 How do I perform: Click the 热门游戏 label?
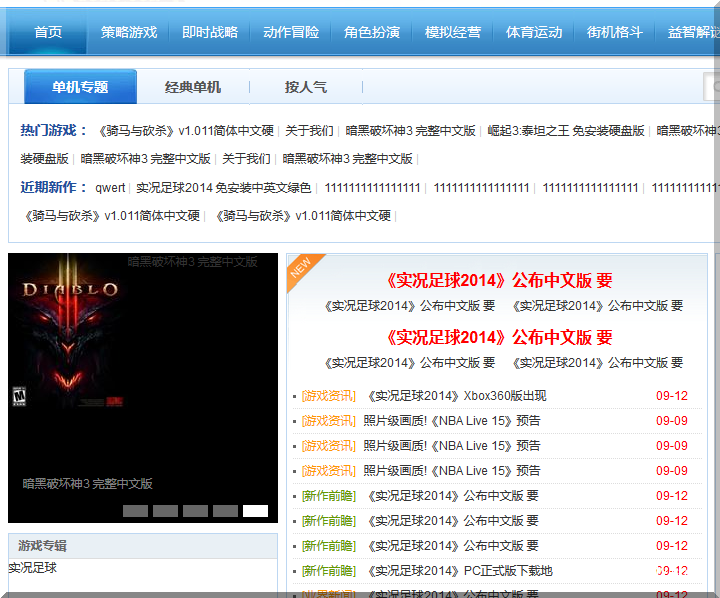53,130
